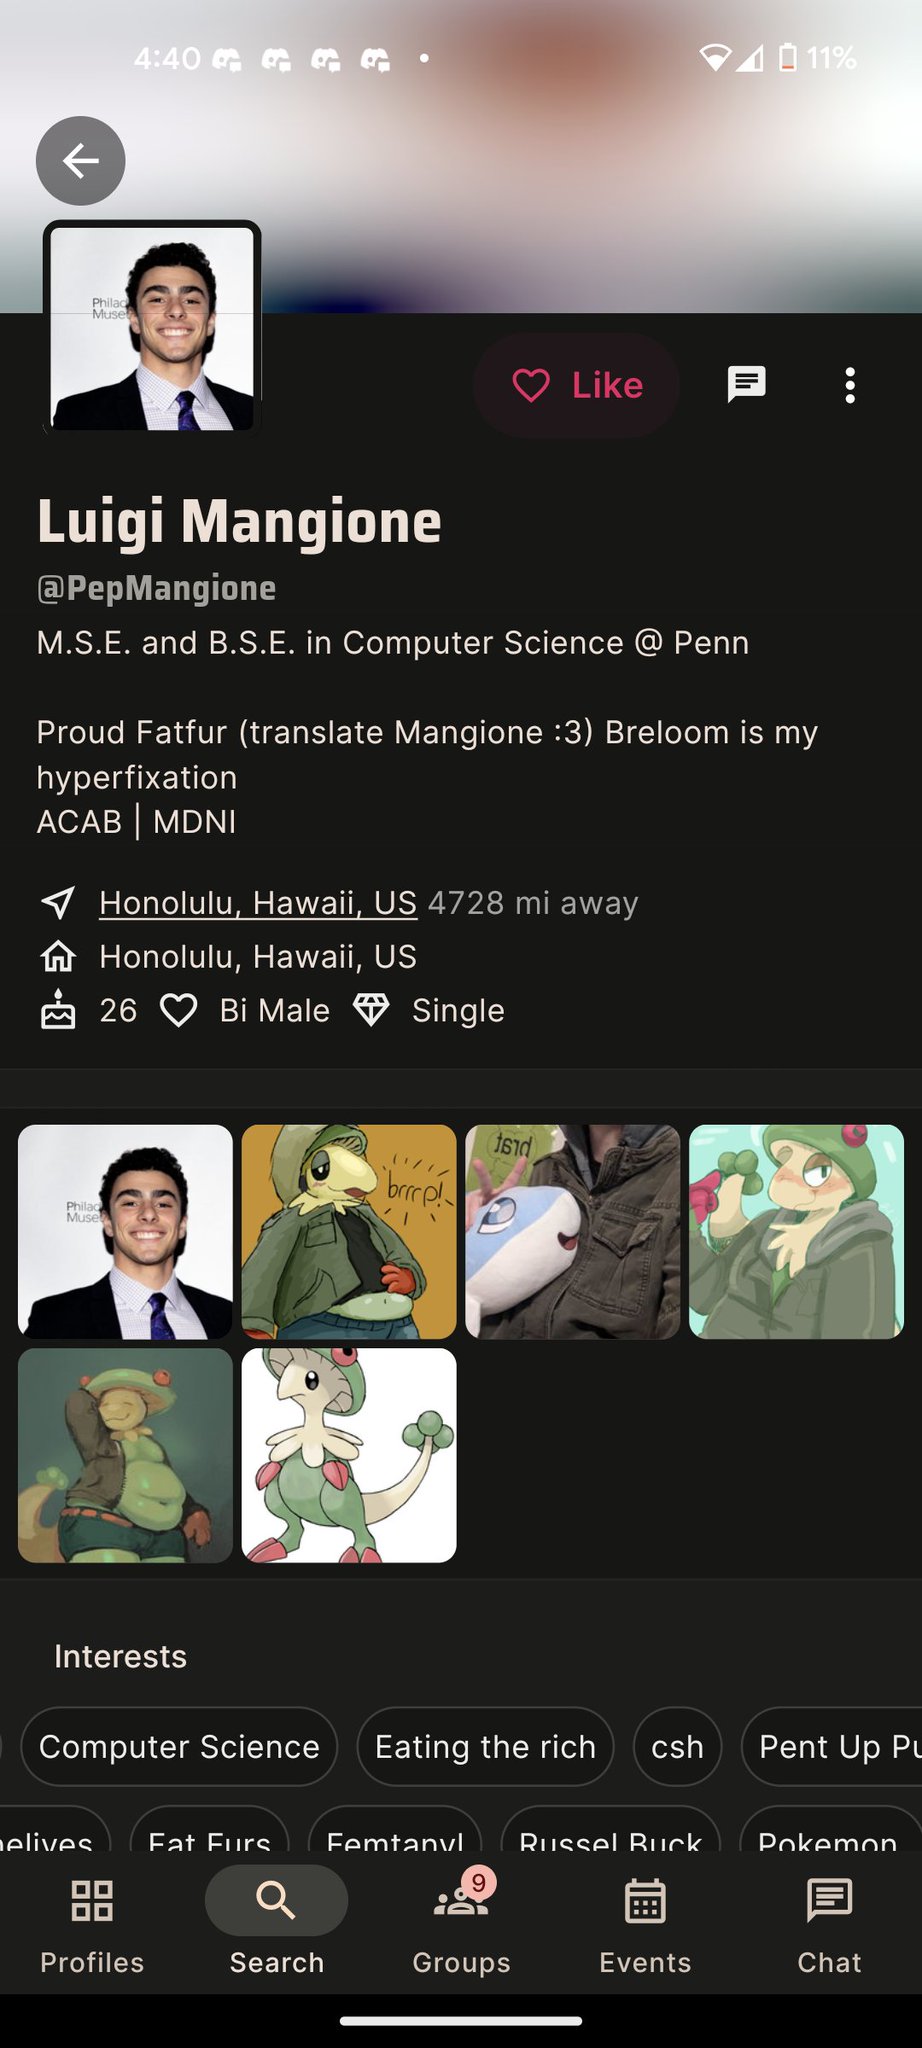Screen dimensions: 922x2048
Task: Open the white-background Breloom artwork thumbnail
Action: 349,1455
